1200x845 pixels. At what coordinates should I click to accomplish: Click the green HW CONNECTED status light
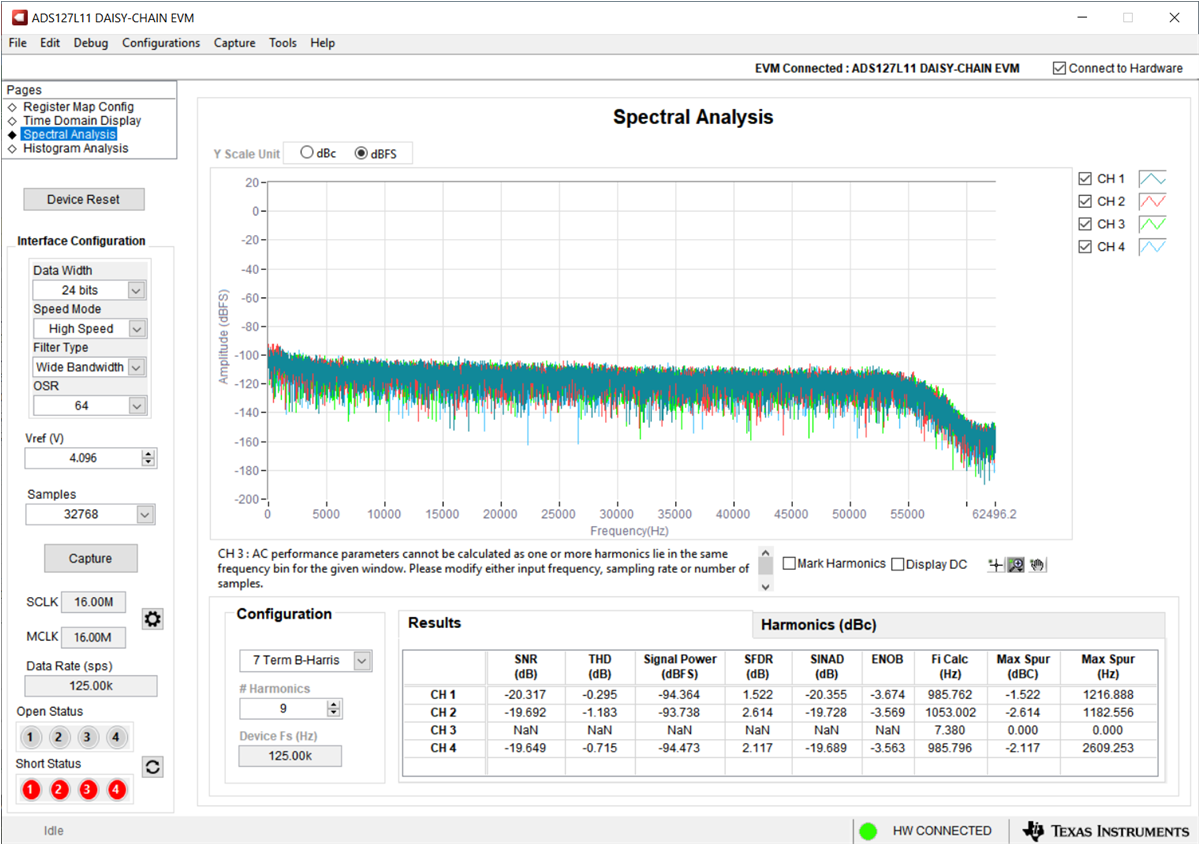coord(868,831)
